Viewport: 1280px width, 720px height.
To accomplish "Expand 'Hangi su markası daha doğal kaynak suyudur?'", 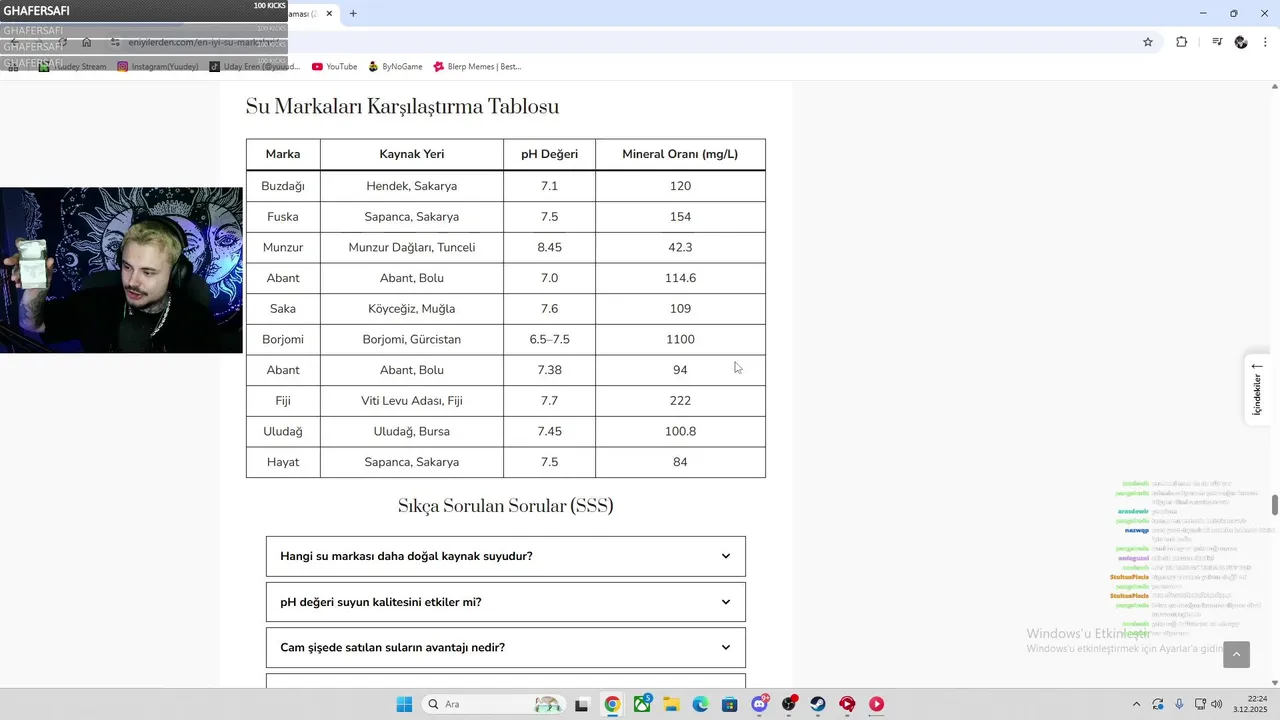I will coord(506,556).
